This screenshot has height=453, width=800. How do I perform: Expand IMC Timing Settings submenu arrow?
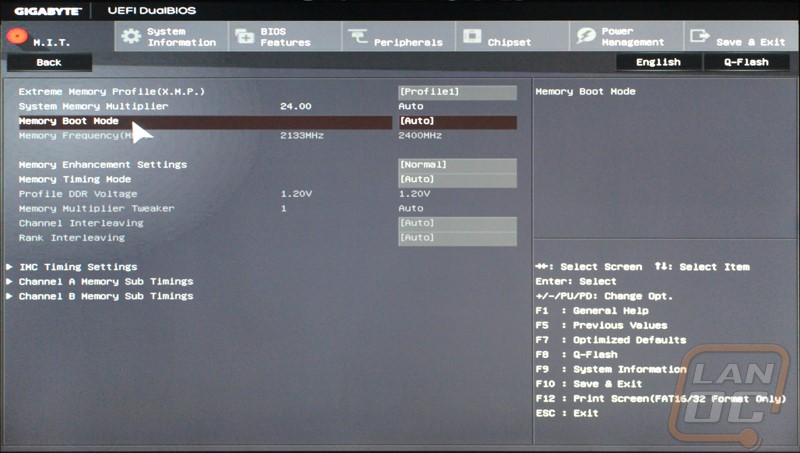click(x=10, y=267)
